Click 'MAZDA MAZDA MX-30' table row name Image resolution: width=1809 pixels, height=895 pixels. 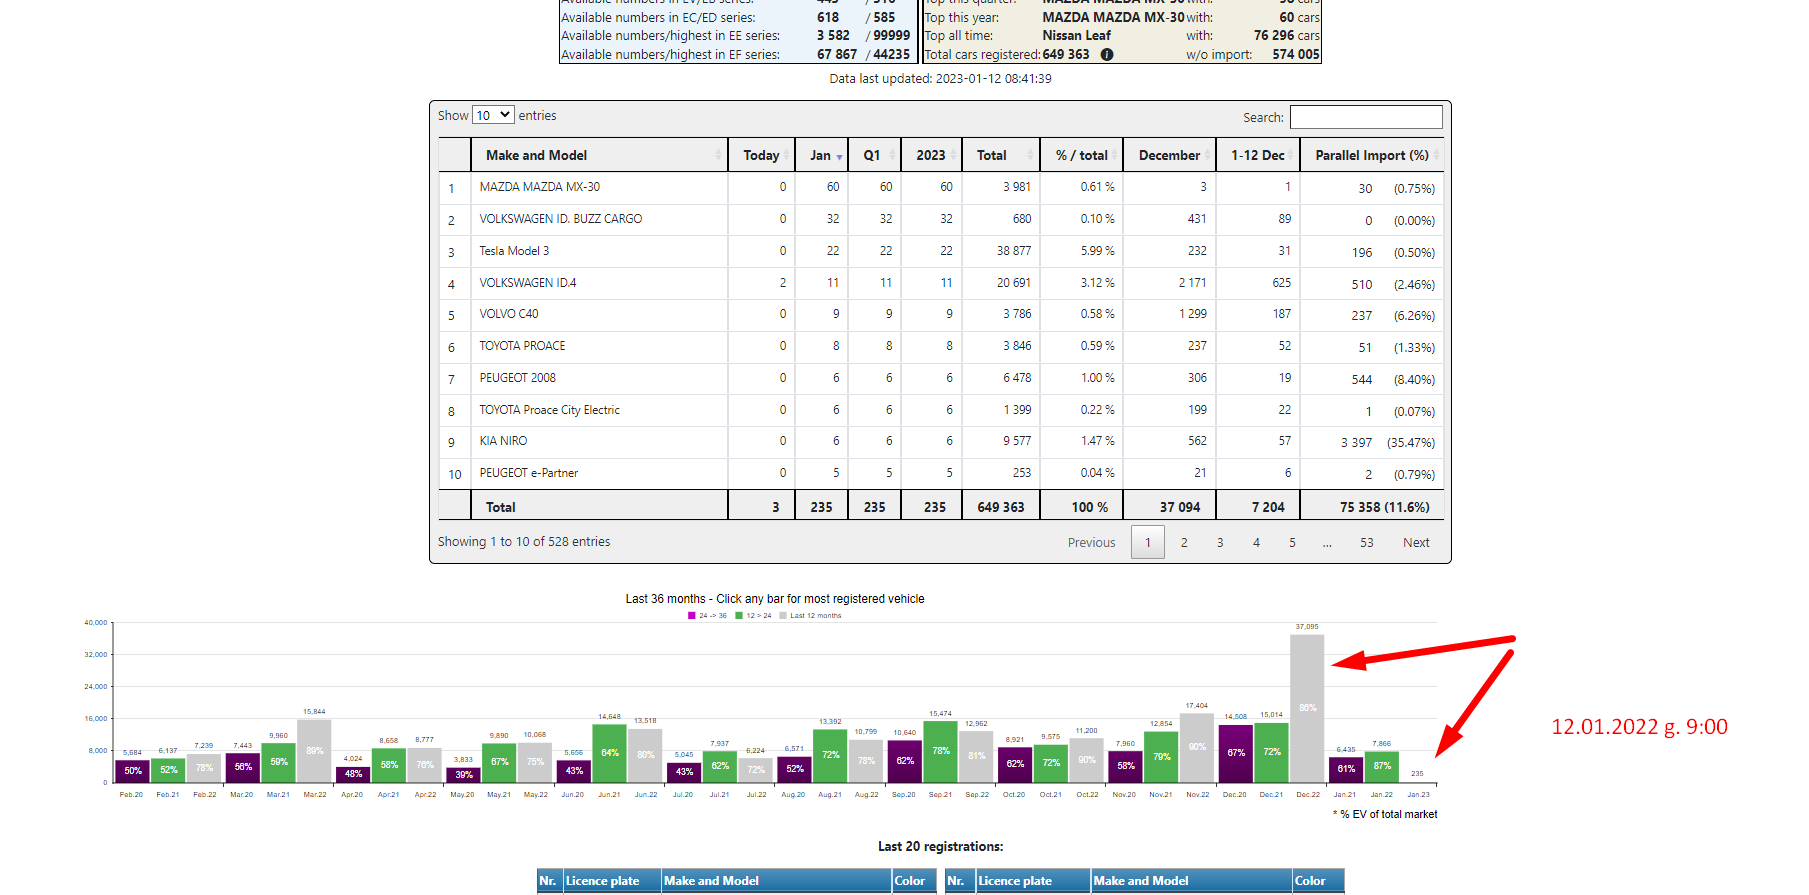[x=539, y=187]
